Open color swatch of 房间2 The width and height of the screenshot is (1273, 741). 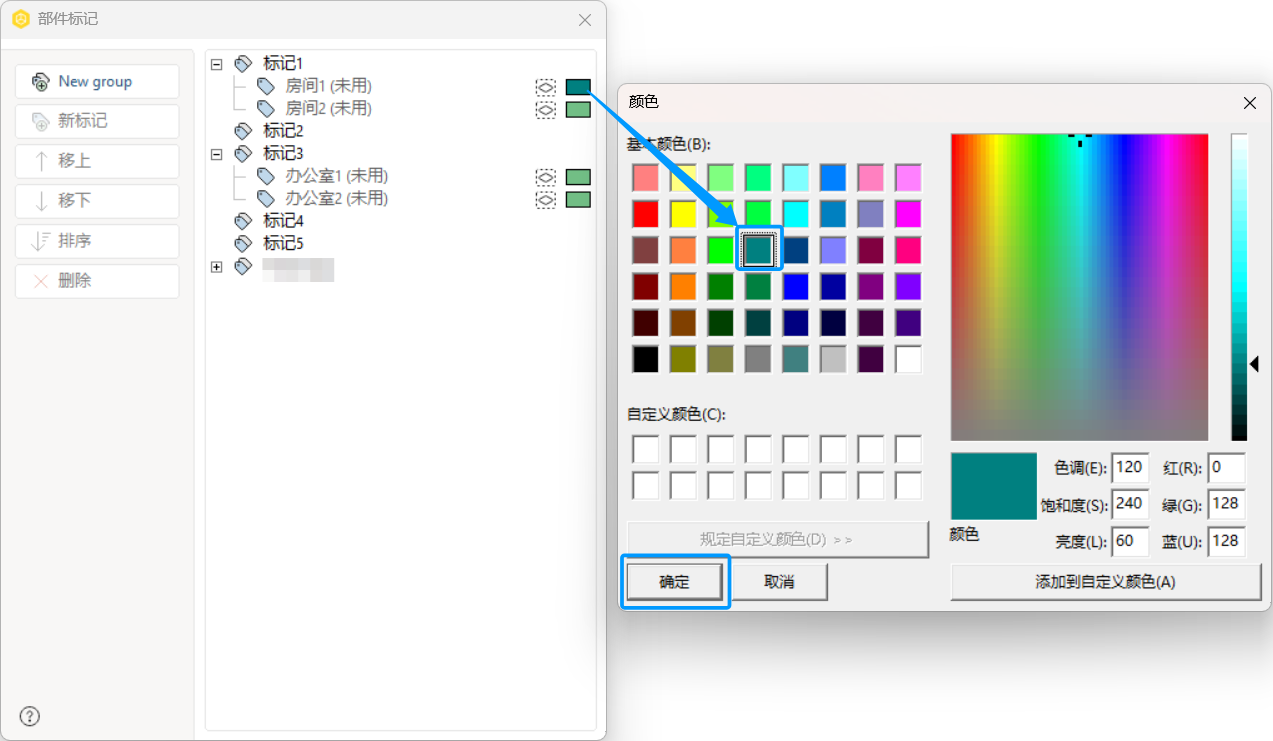(578, 110)
